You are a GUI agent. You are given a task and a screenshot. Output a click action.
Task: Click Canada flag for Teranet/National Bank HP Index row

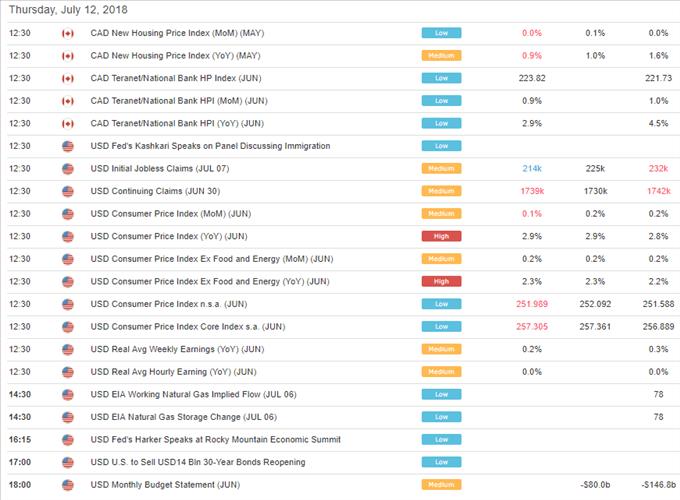pos(68,78)
